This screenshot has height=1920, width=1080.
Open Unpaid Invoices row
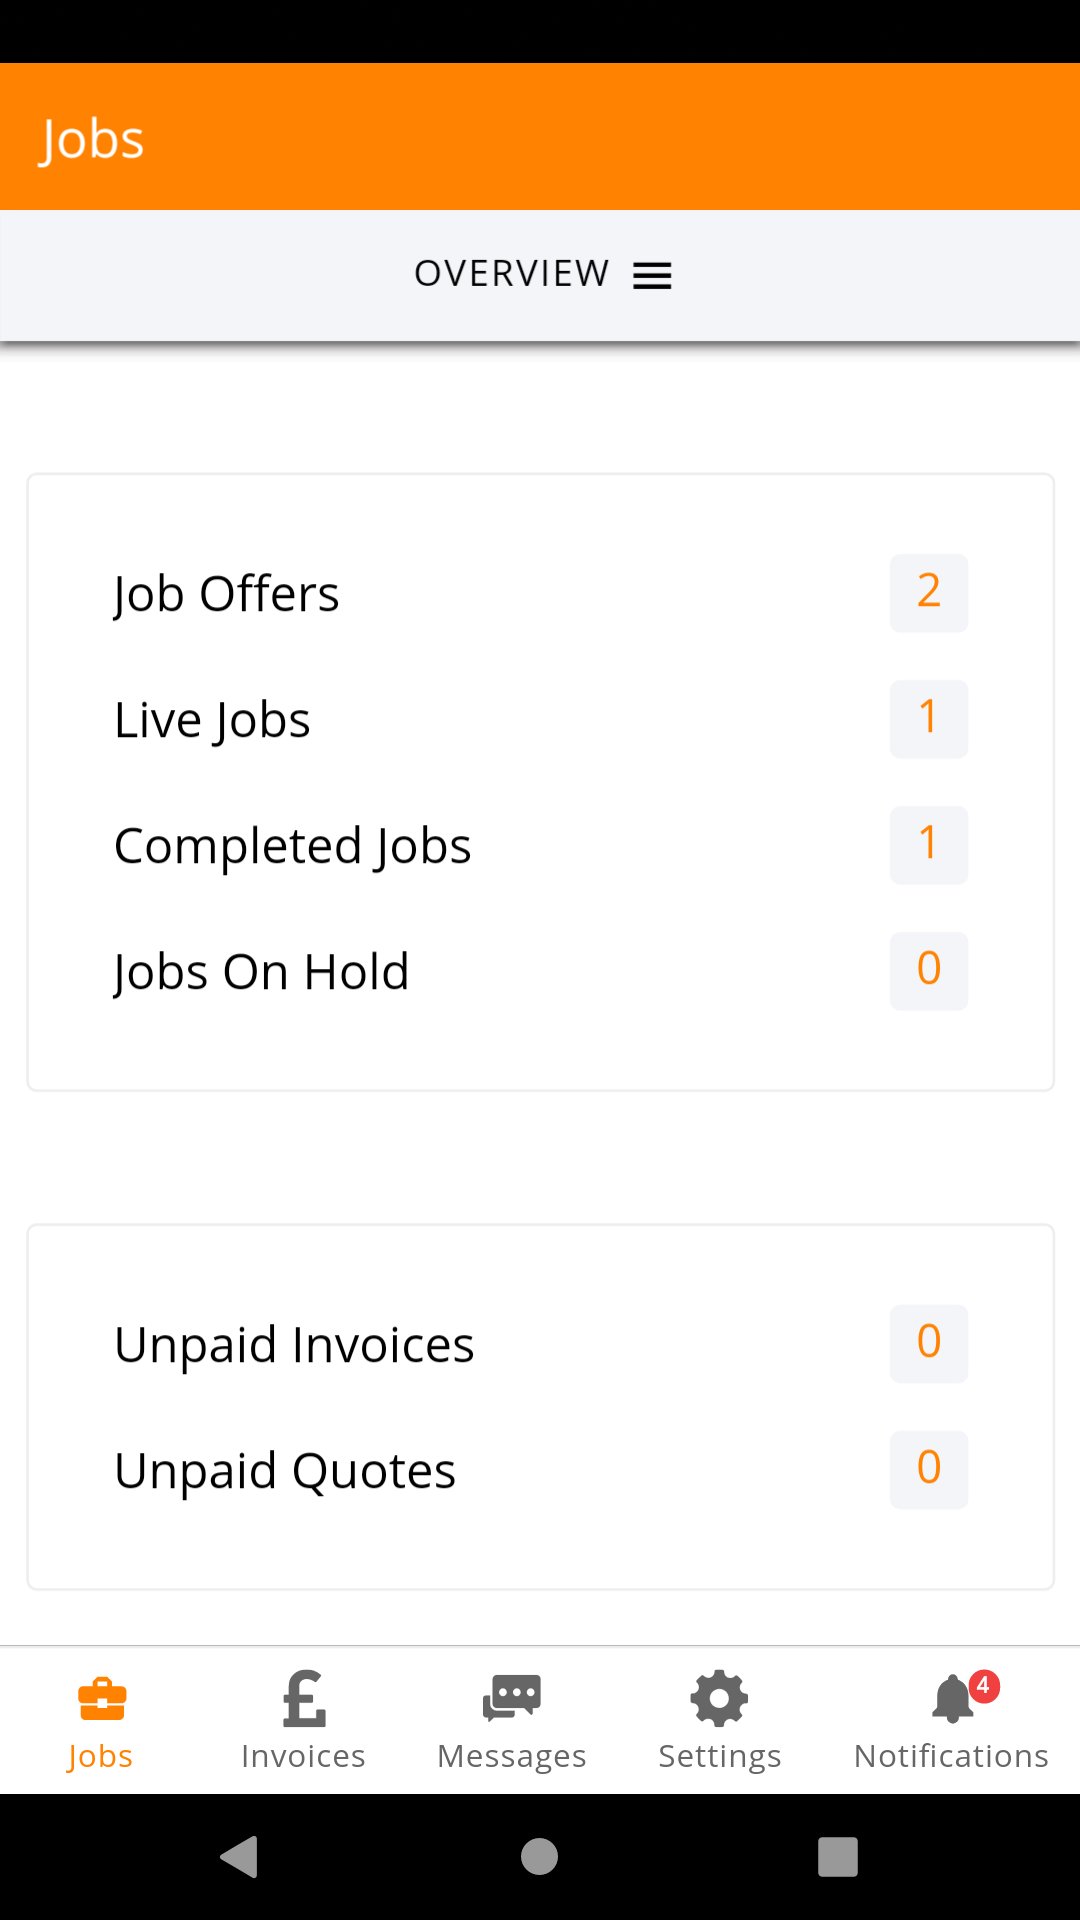(x=294, y=1345)
